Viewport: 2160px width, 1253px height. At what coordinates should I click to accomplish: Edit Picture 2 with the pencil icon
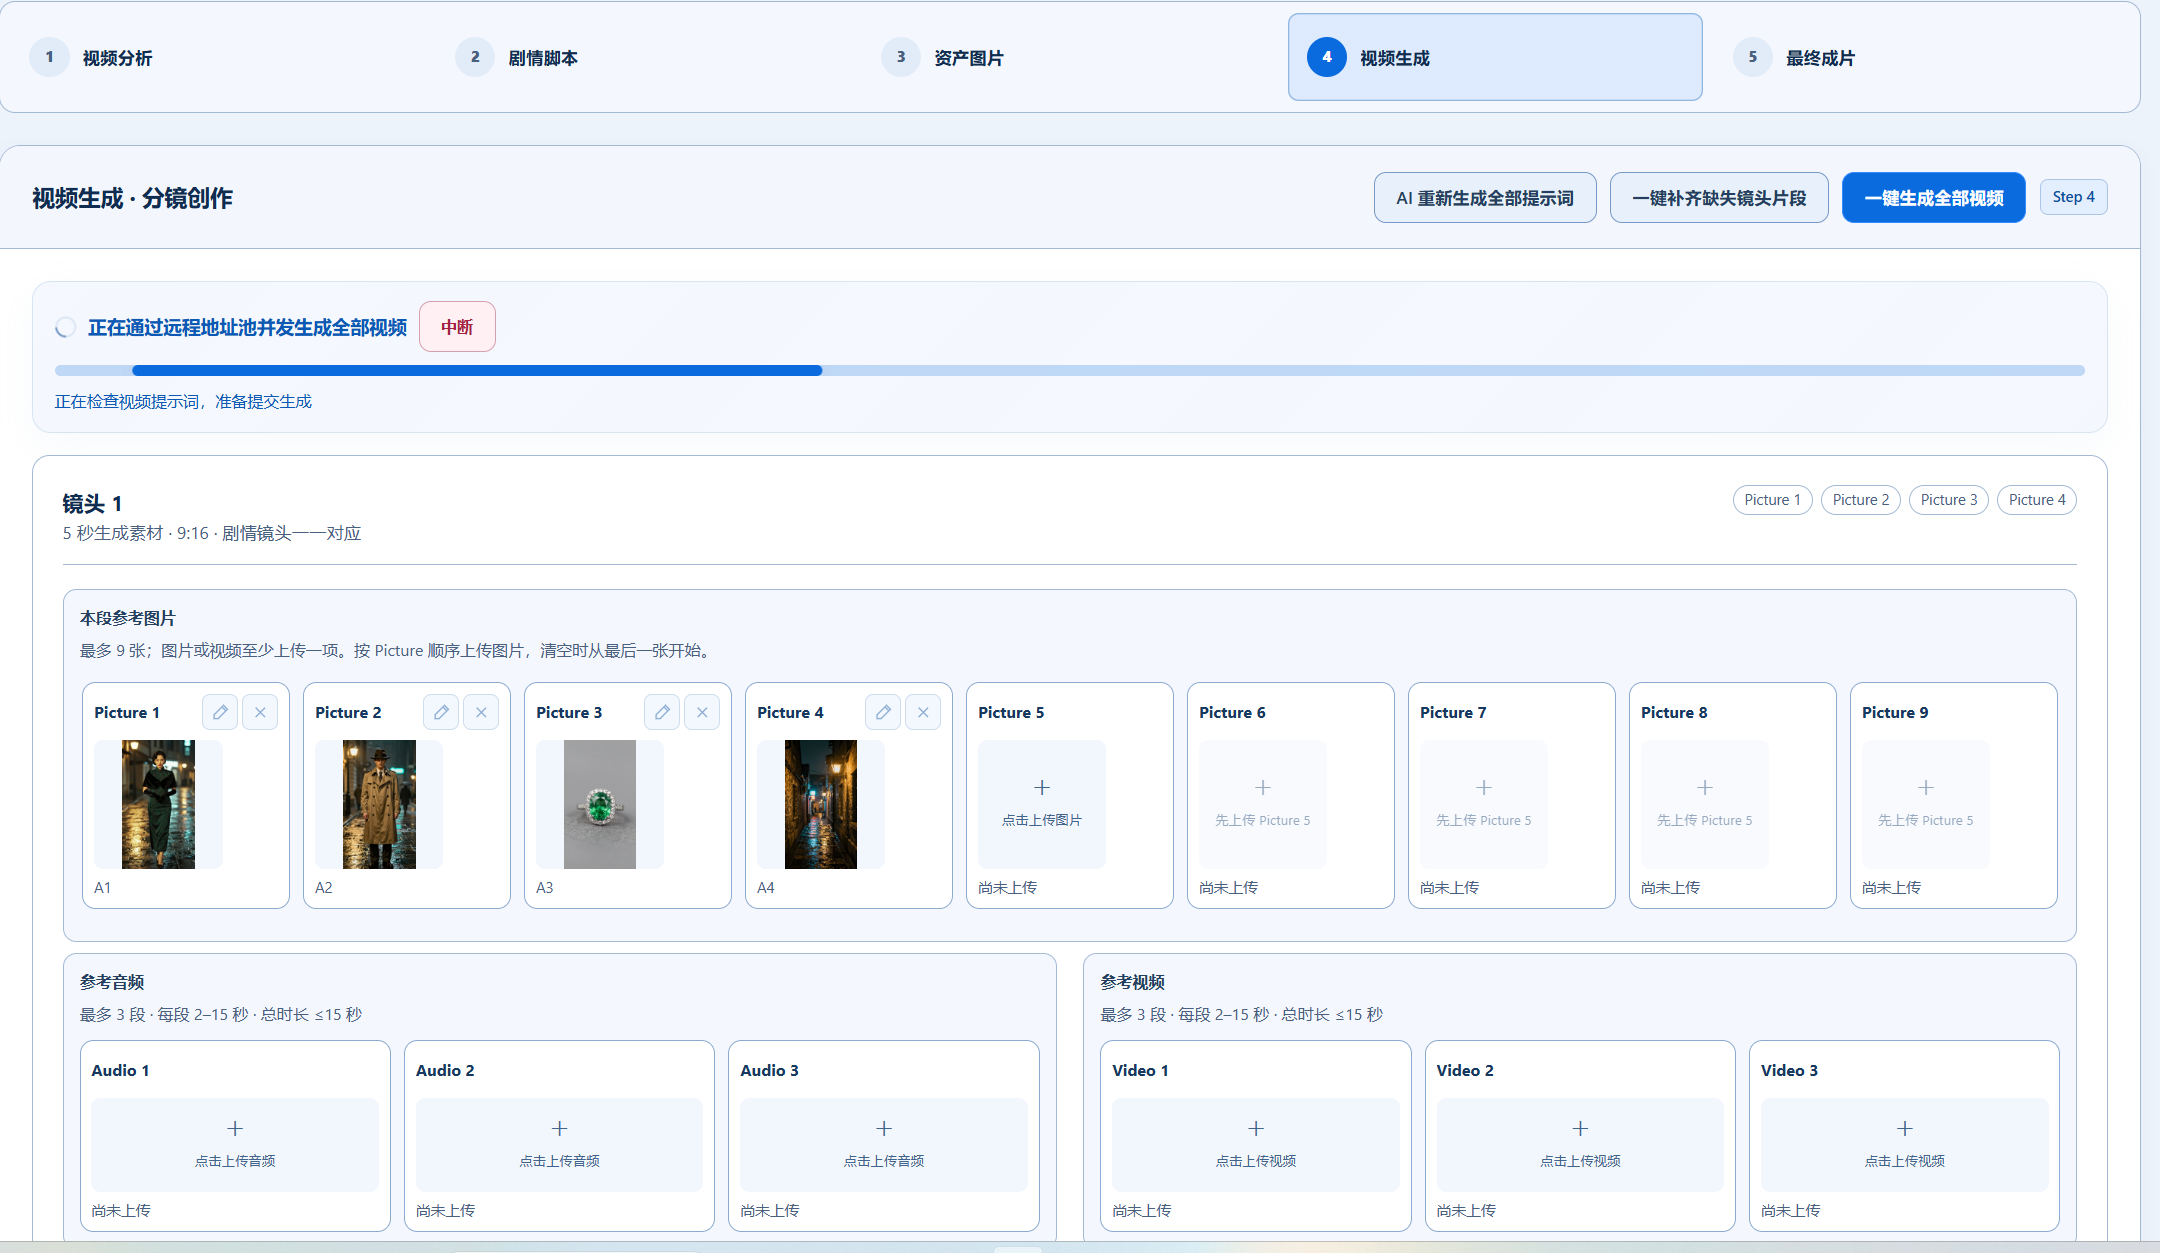click(x=441, y=712)
